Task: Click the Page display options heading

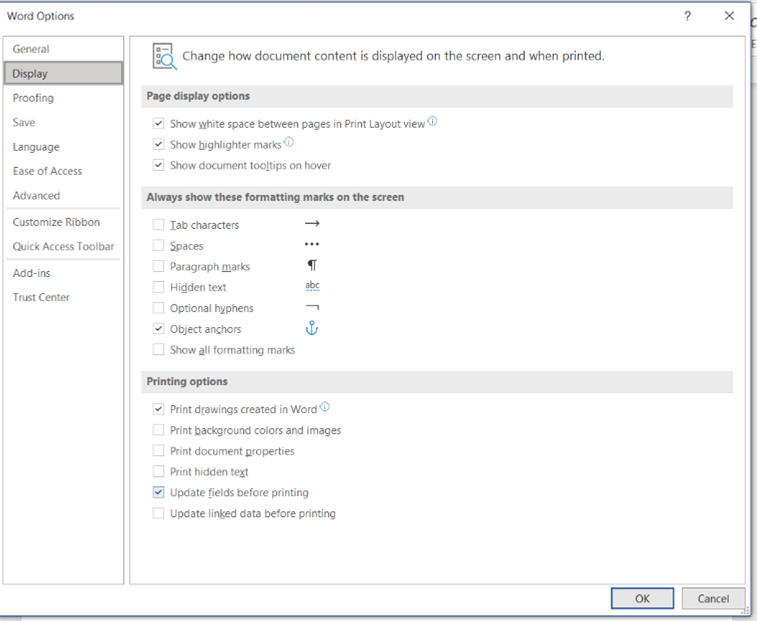Action: point(198,96)
